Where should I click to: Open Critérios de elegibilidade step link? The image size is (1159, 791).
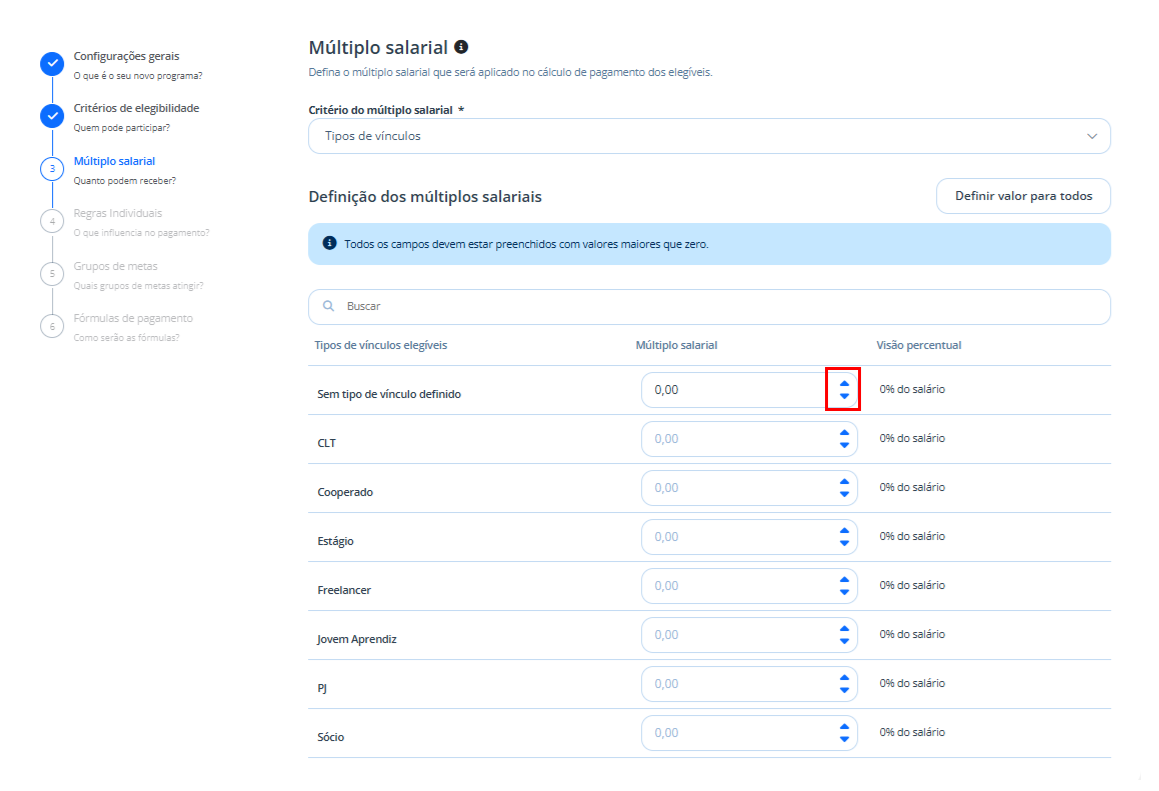(x=137, y=108)
